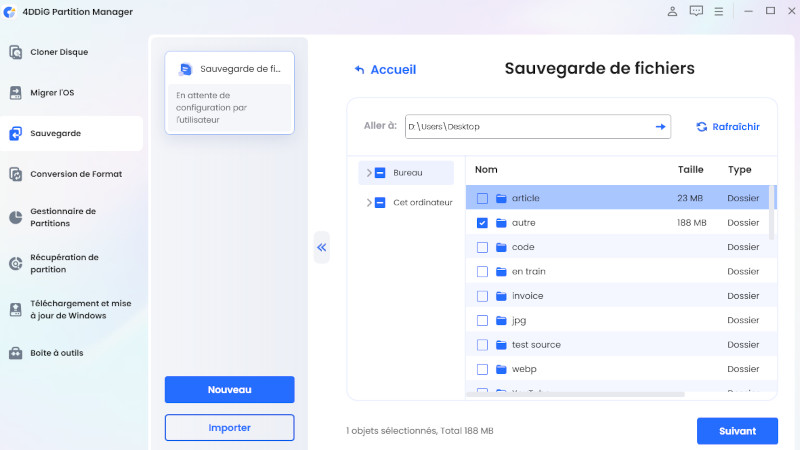The image size is (800, 450).
Task: Open the Boîte à outils icon
Action: [16, 353]
